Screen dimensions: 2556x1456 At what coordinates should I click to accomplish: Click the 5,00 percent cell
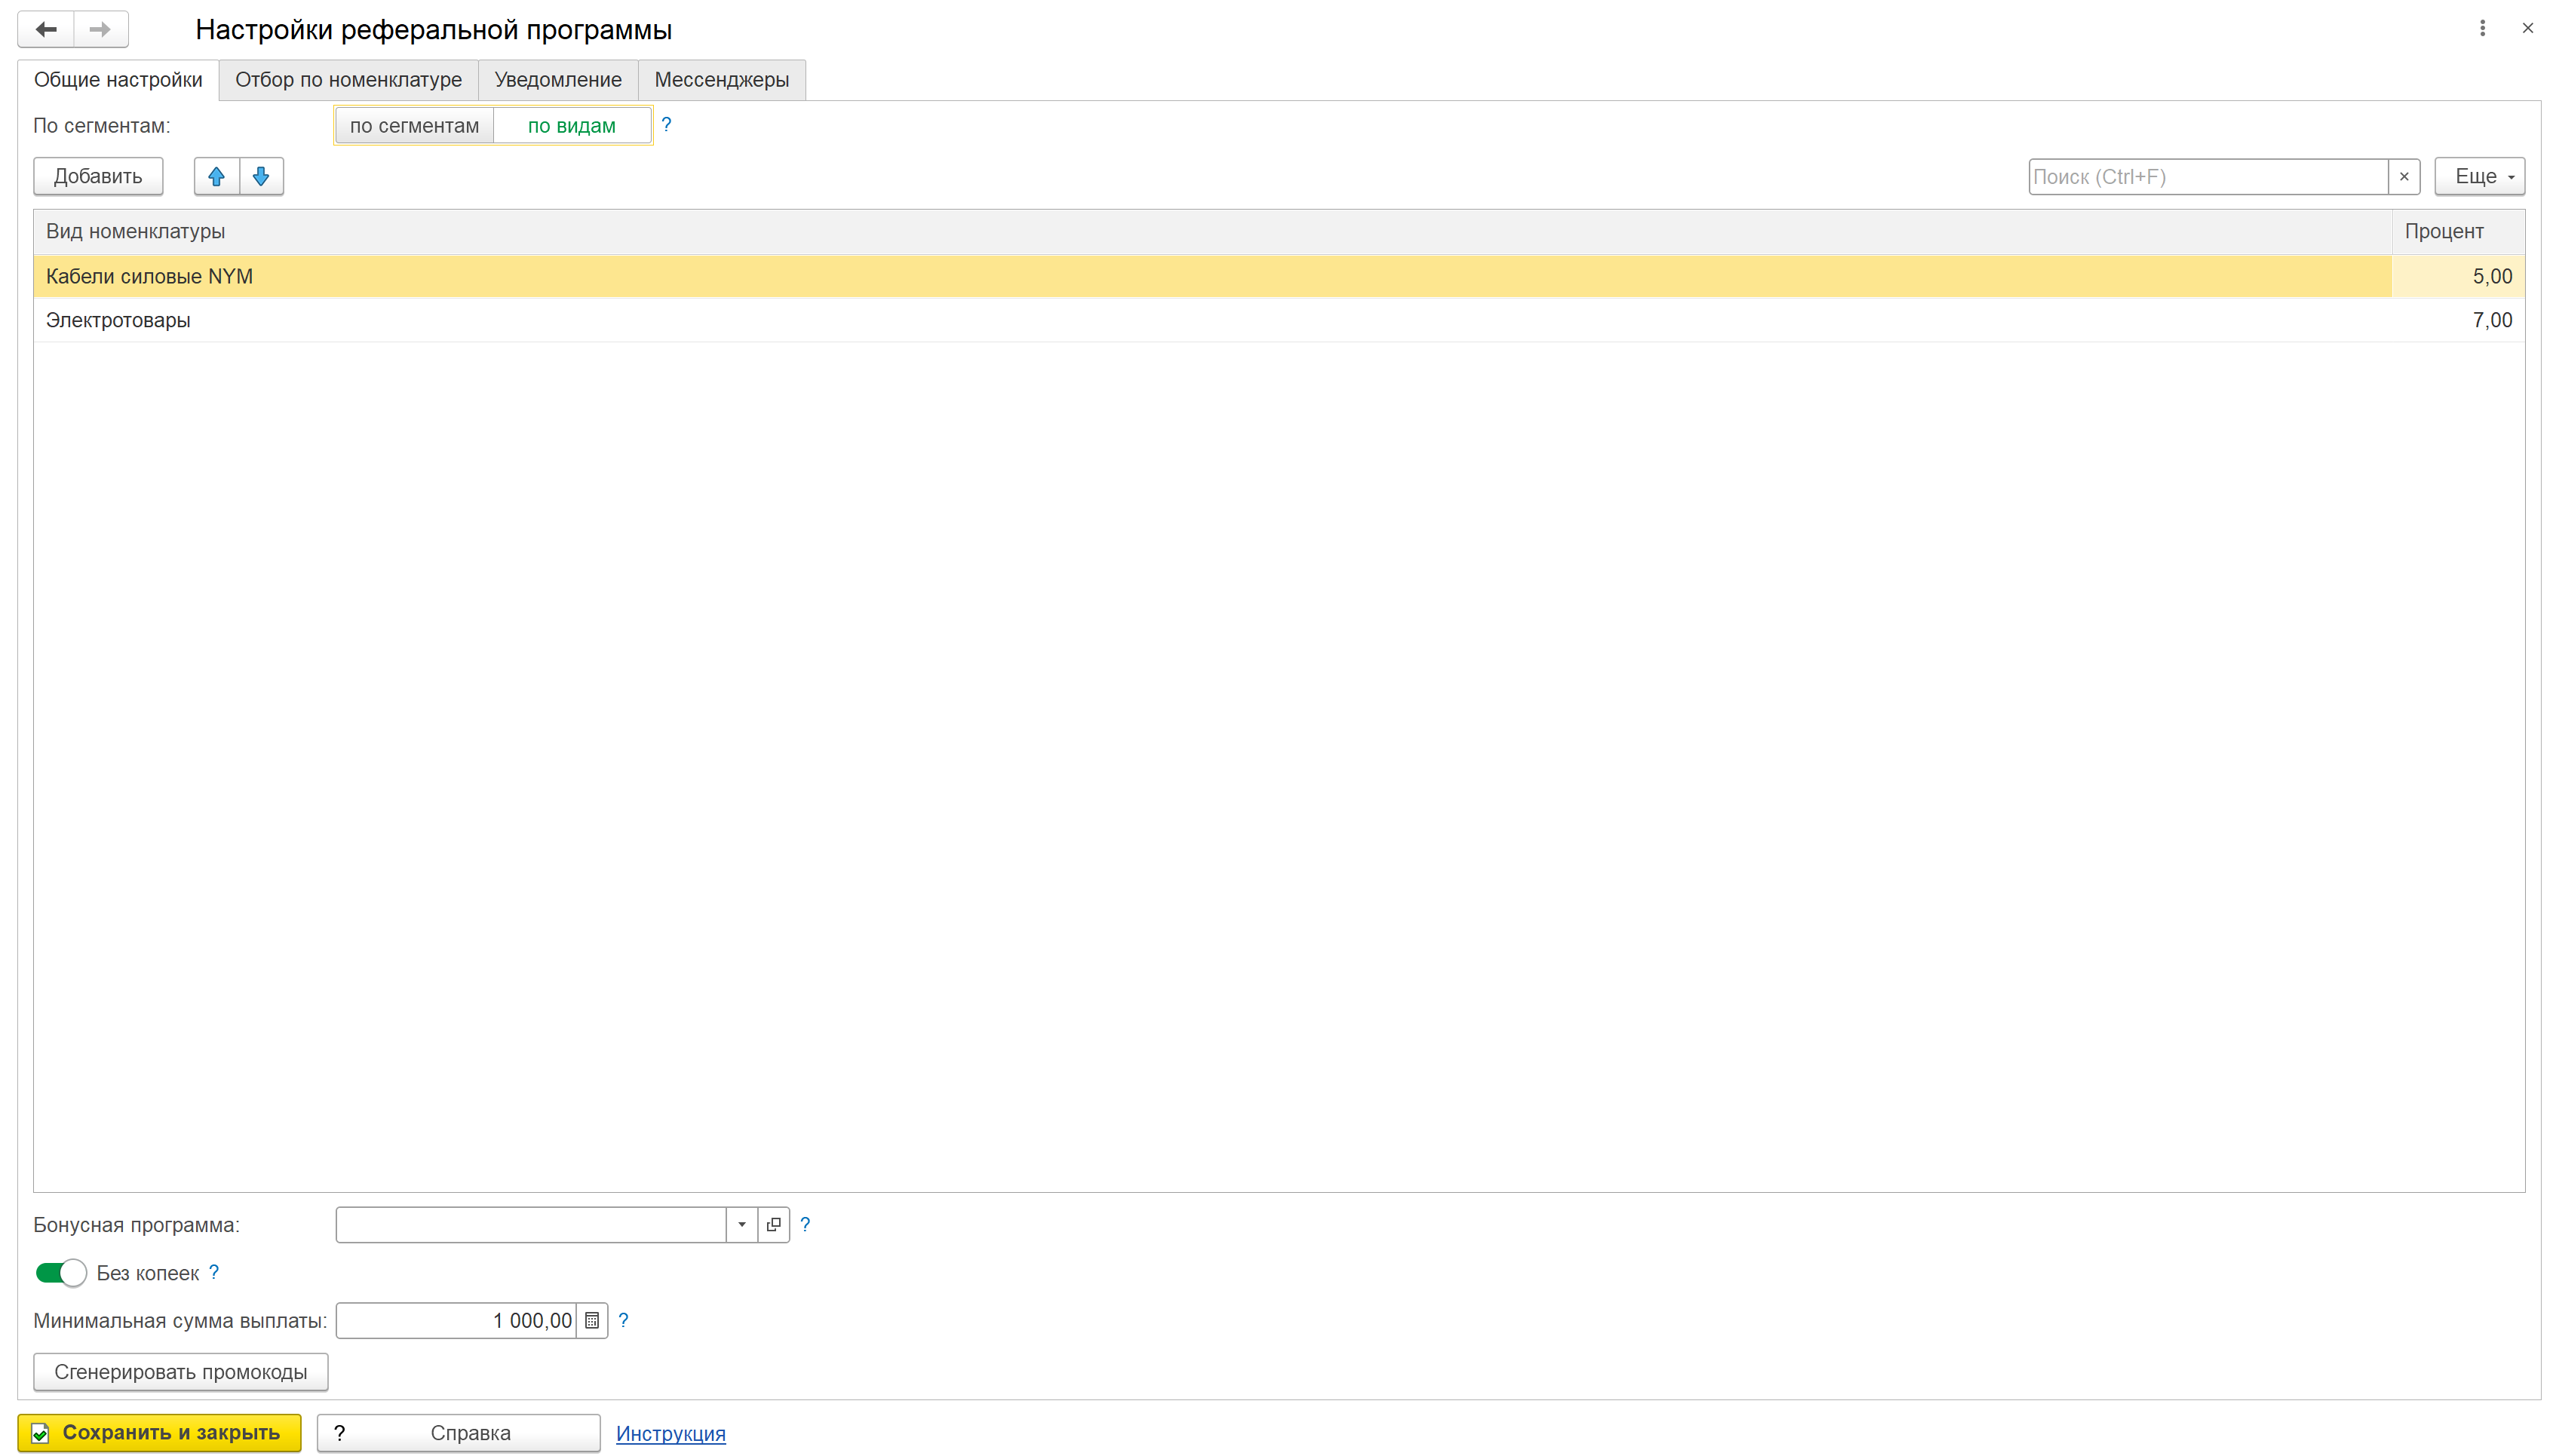(2458, 276)
